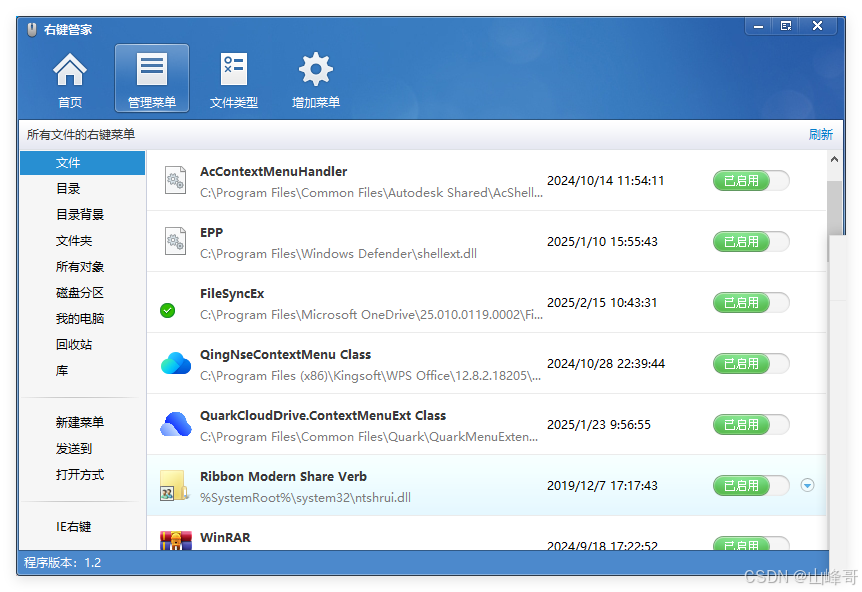Click date 2025/1/10 15:55:43
The width and height of the screenshot is (862, 592).
602,241
